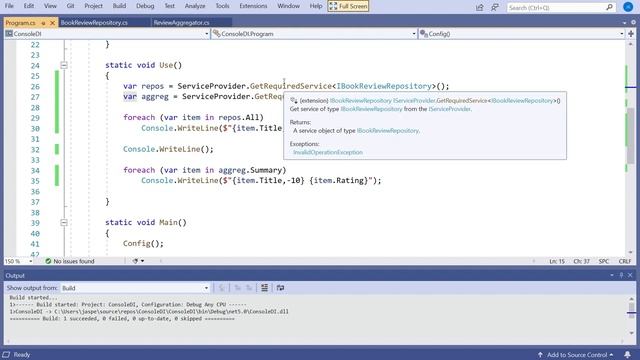Image resolution: width=640 pixels, height=360 pixels.
Task: Open the File menu
Action: tap(9, 6)
